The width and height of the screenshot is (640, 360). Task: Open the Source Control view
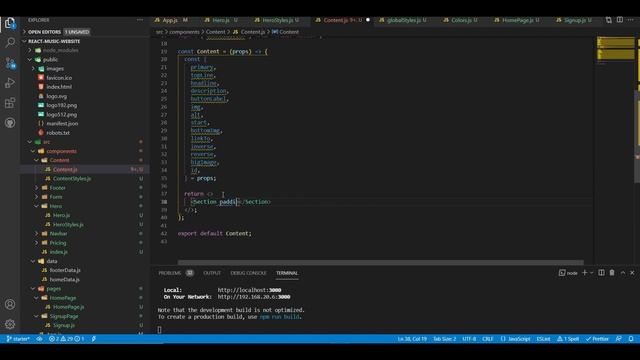pos(10,62)
